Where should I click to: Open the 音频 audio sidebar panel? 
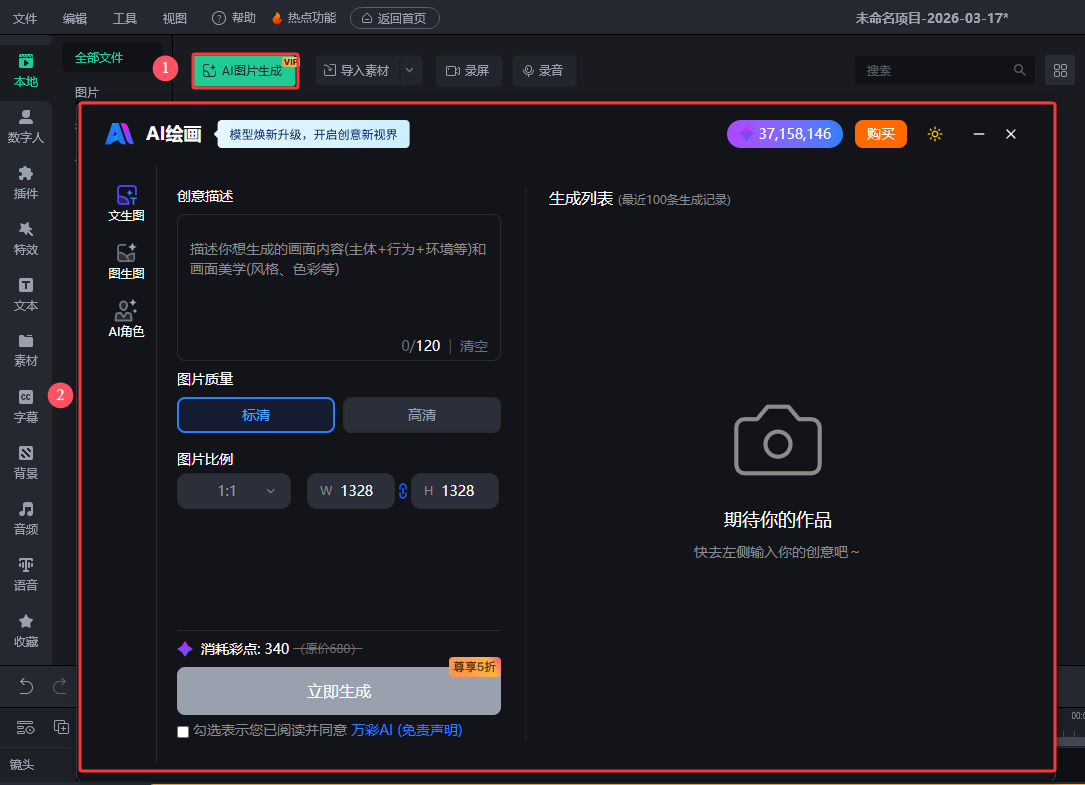(26, 518)
